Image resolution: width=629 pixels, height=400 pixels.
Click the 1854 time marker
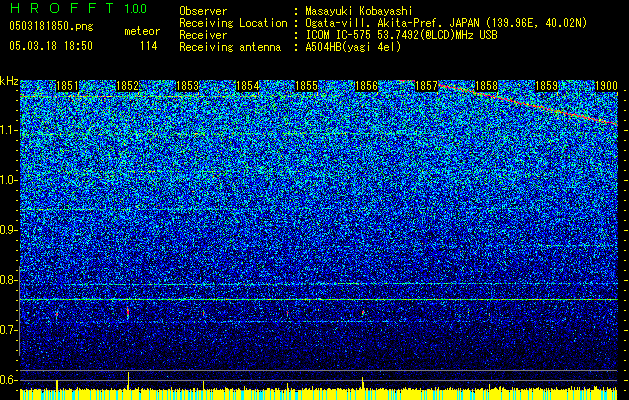[247, 86]
